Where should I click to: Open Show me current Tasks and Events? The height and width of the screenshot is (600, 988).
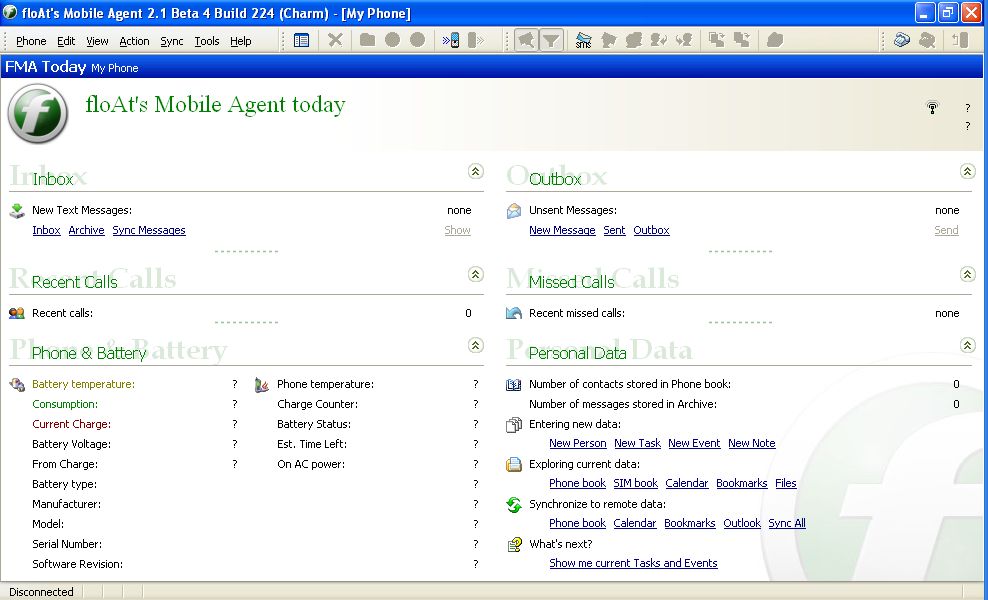point(633,563)
